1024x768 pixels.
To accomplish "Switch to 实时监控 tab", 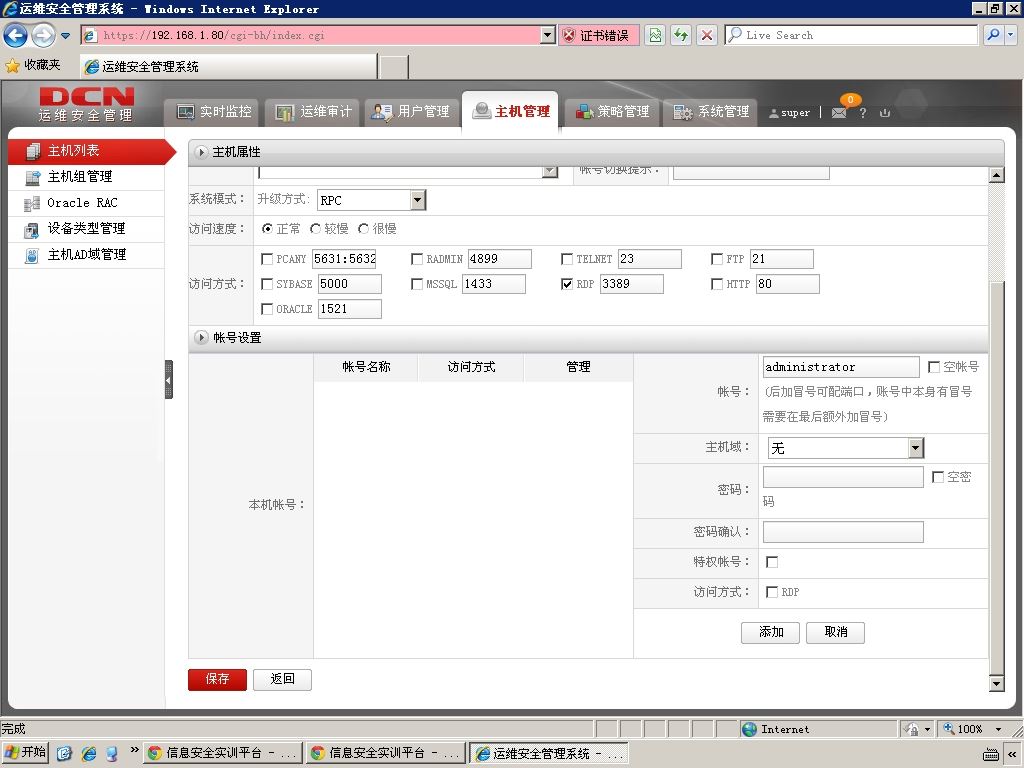I will point(214,112).
